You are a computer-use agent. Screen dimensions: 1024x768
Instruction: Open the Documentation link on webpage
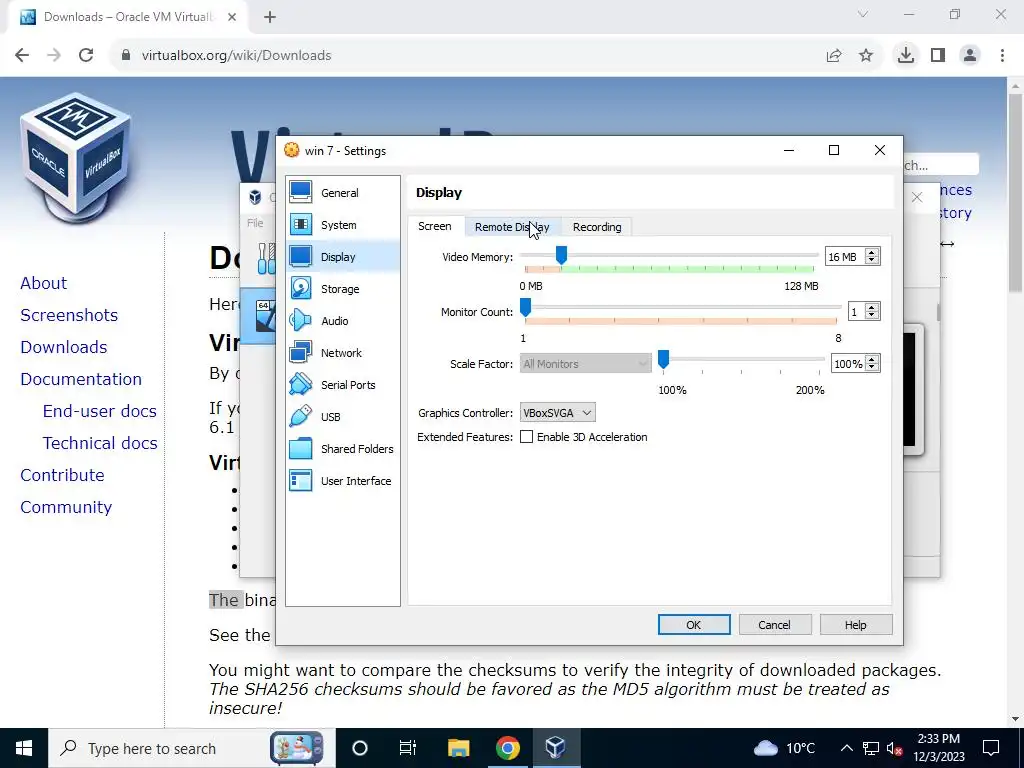81,379
